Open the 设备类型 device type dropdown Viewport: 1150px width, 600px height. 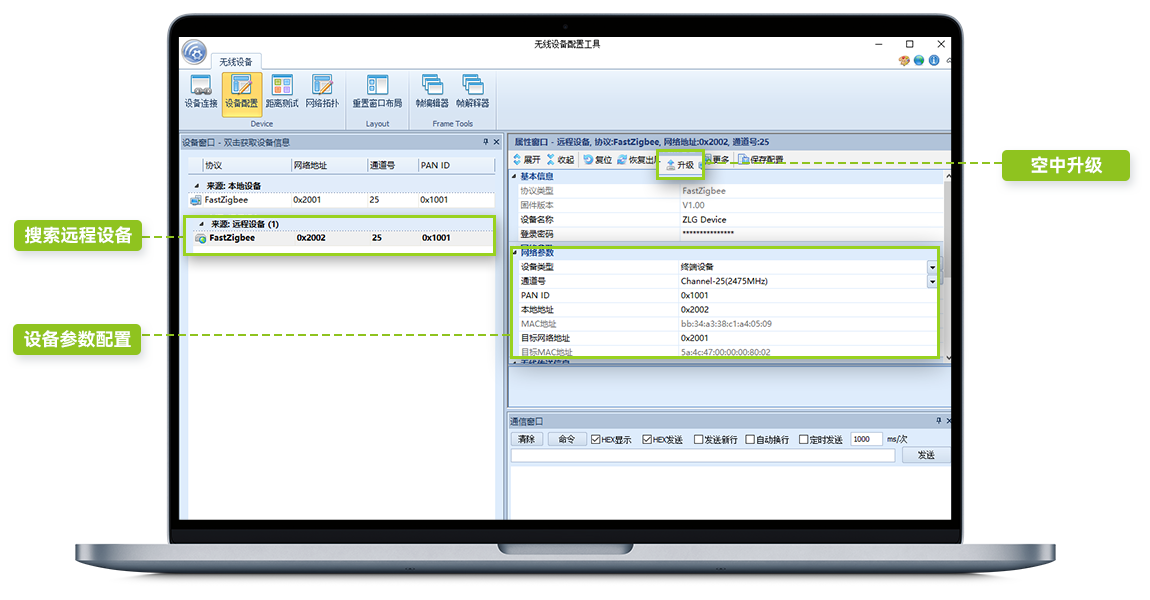[932, 267]
